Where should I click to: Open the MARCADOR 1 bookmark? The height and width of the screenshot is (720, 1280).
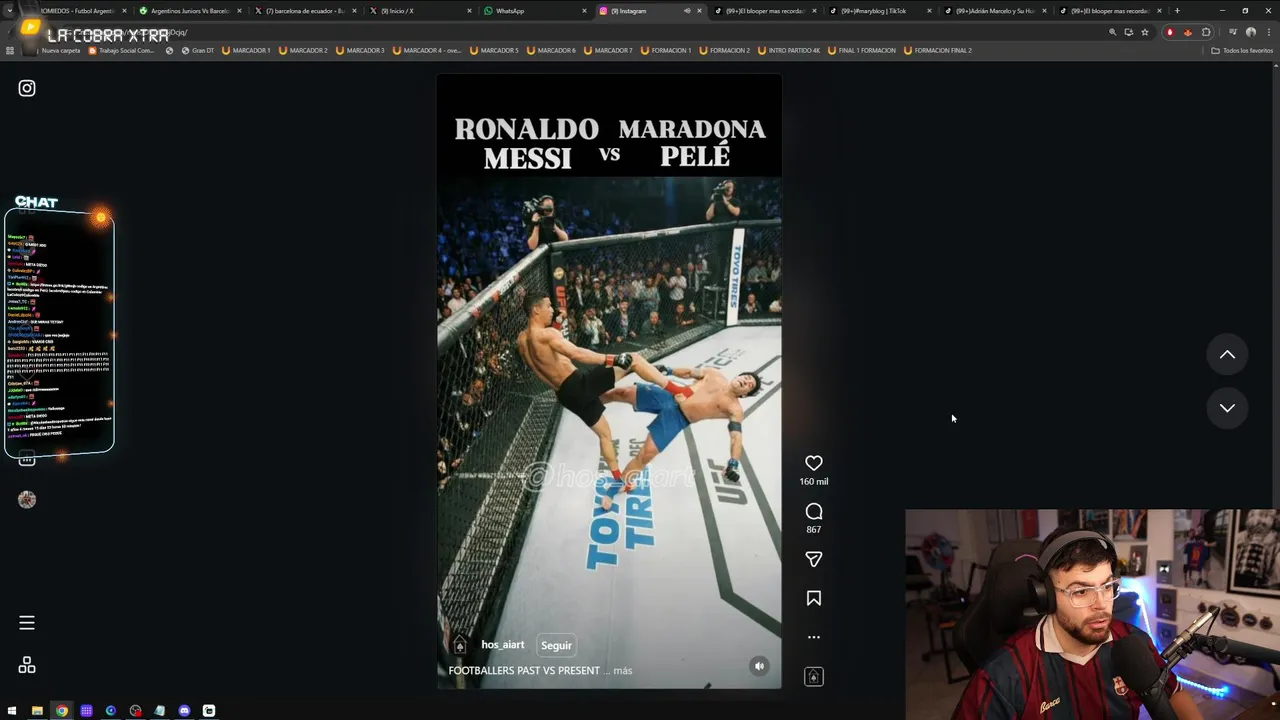click(x=246, y=50)
